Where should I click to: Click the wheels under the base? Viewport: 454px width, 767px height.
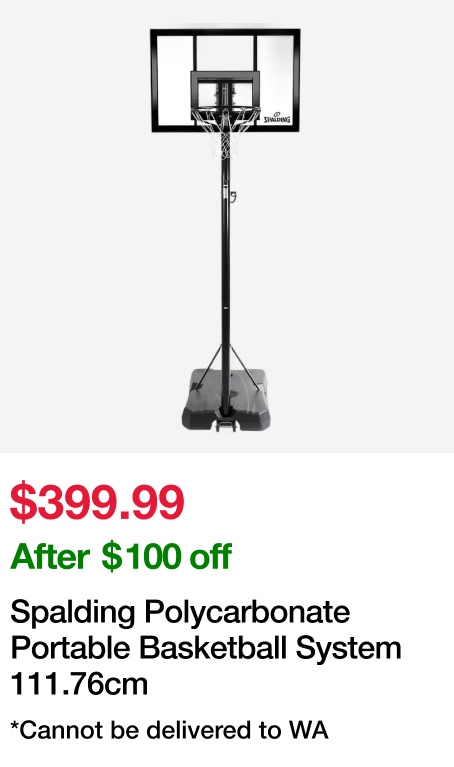(x=226, y=427)
